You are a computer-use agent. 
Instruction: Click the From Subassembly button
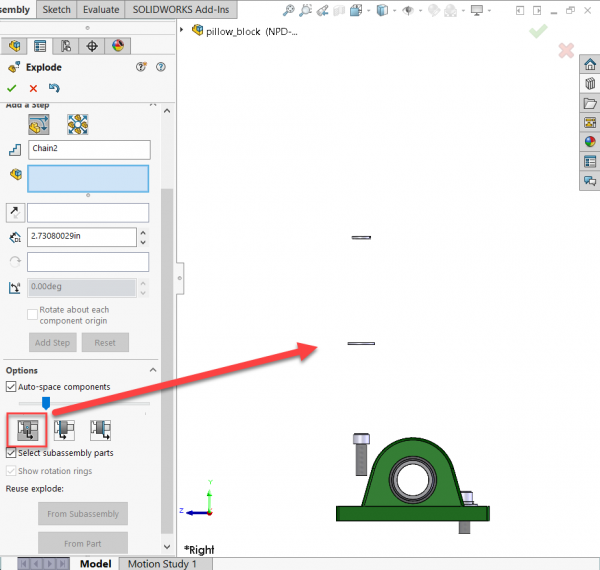click(x=83, y=513)
